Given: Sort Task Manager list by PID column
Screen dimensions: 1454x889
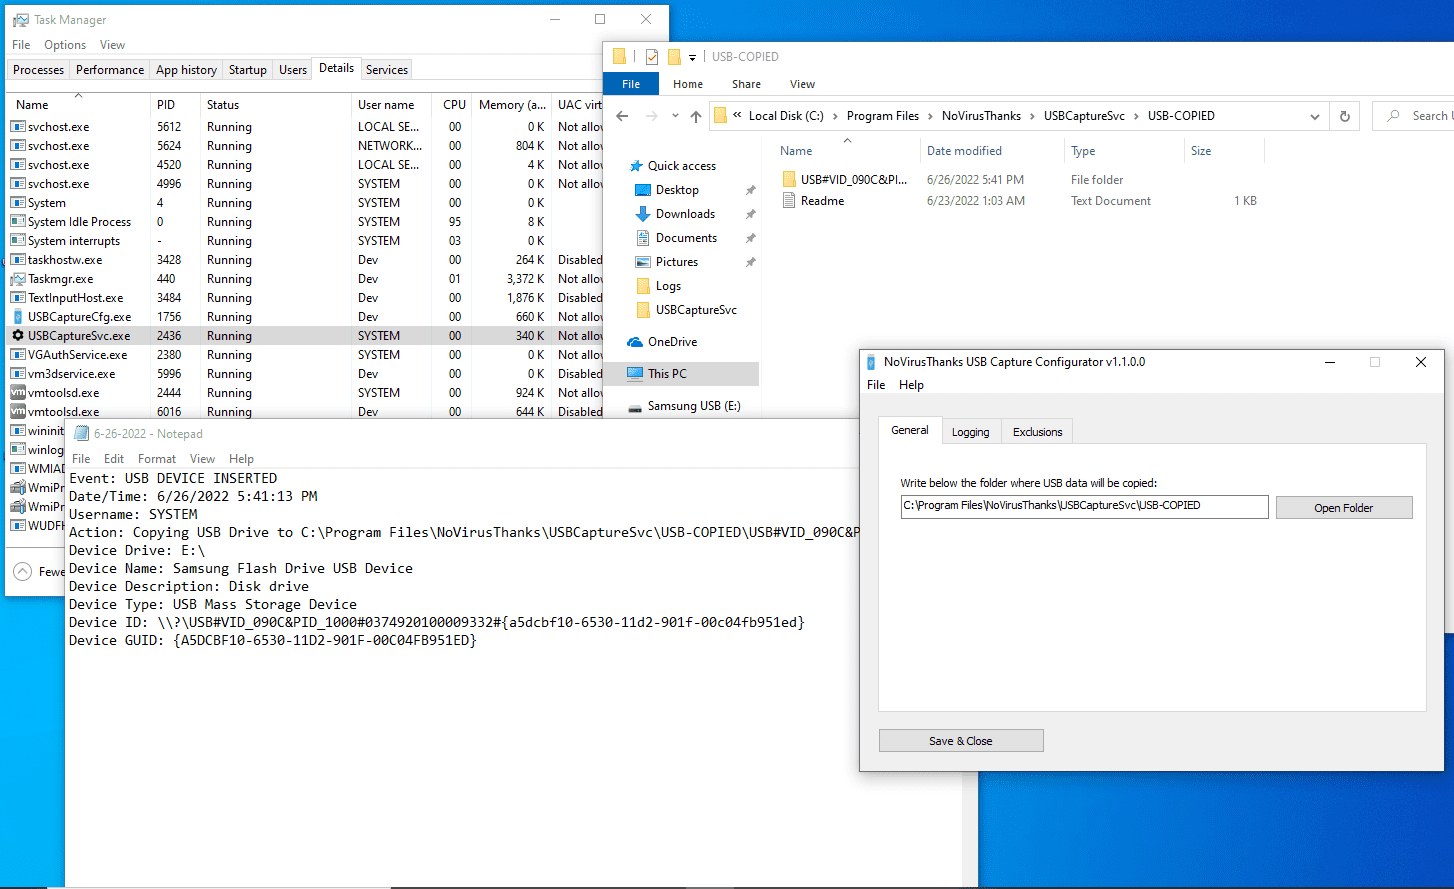Looking at the screenshot, I should 166,105.
